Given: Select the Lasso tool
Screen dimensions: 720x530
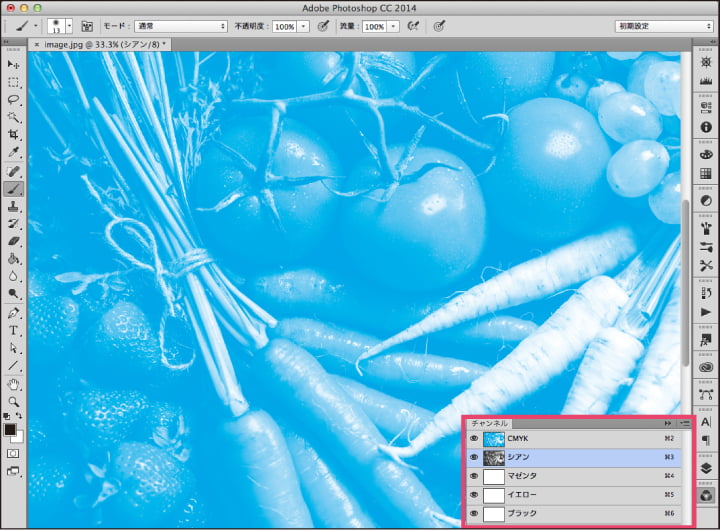Looking at the screenshot, I should 14,100.
